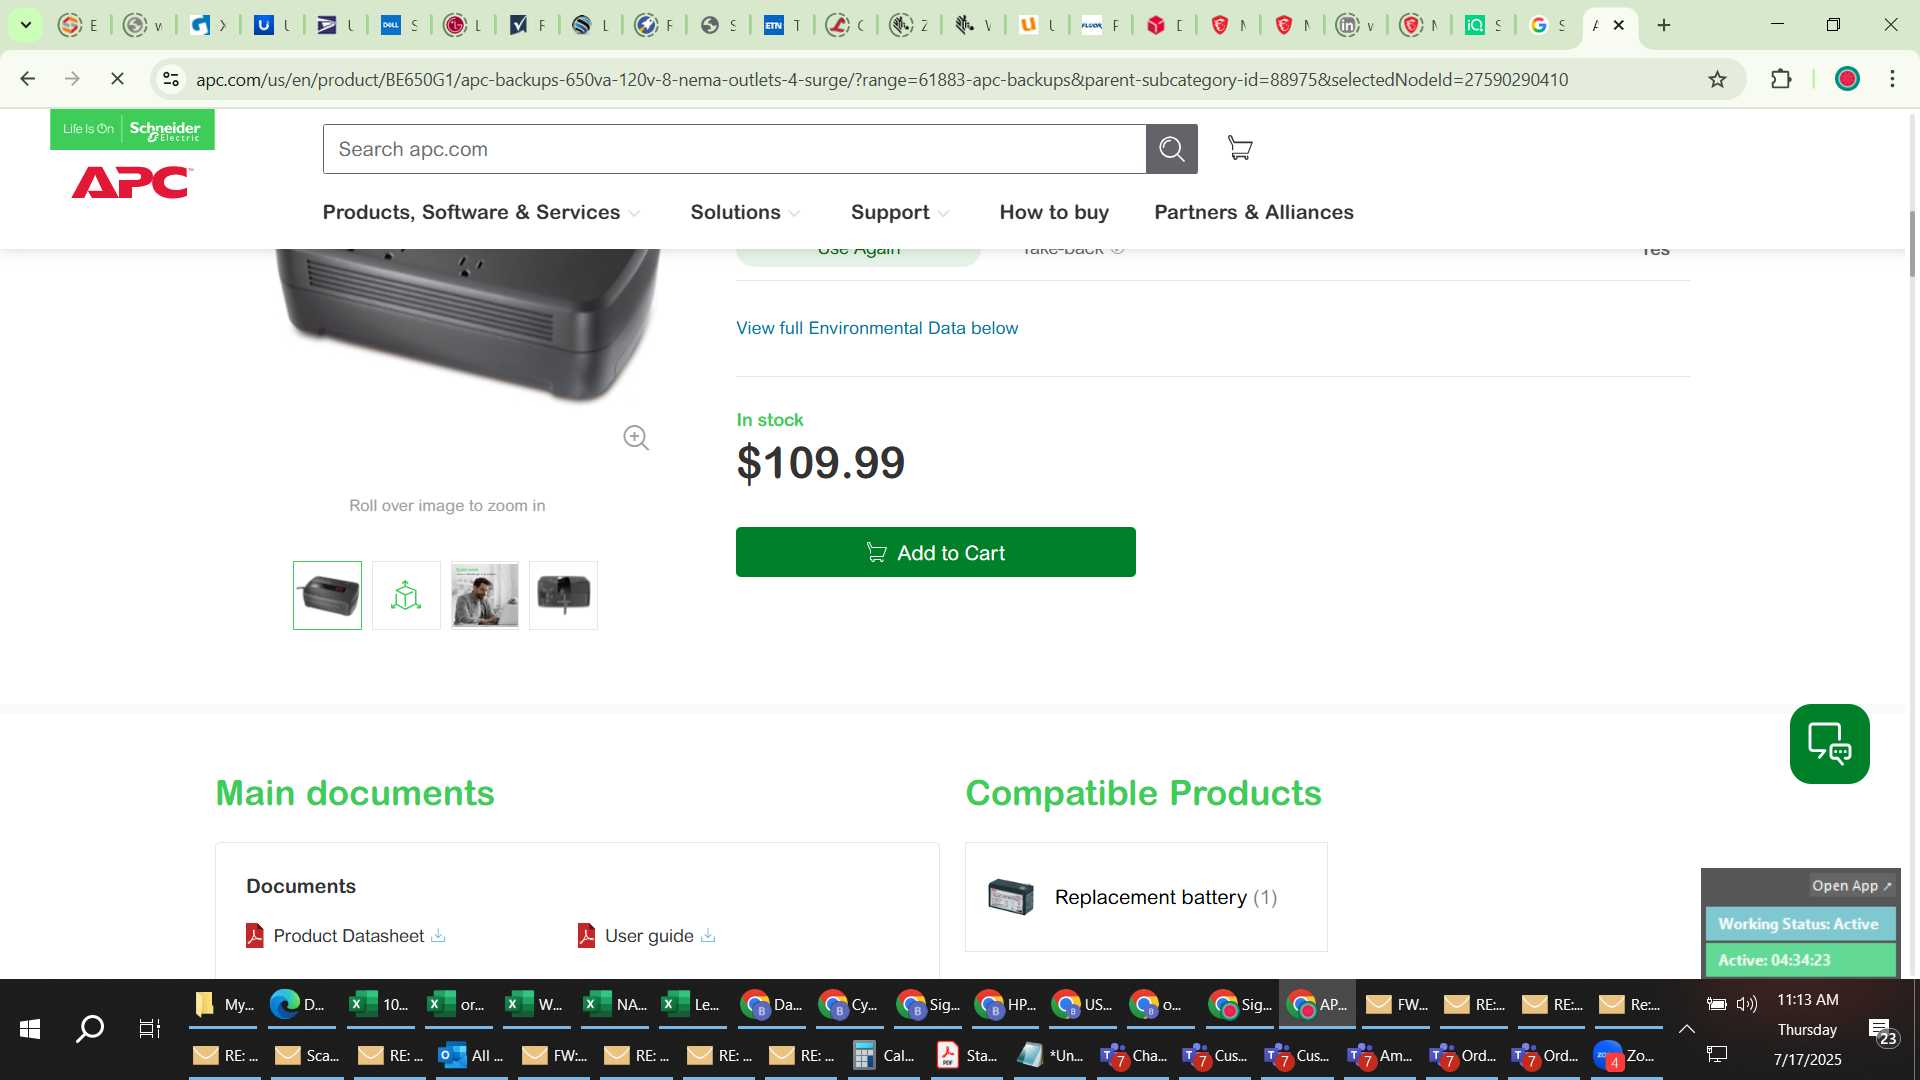
Task: Expand the Solutions menu
Action: 745,212
